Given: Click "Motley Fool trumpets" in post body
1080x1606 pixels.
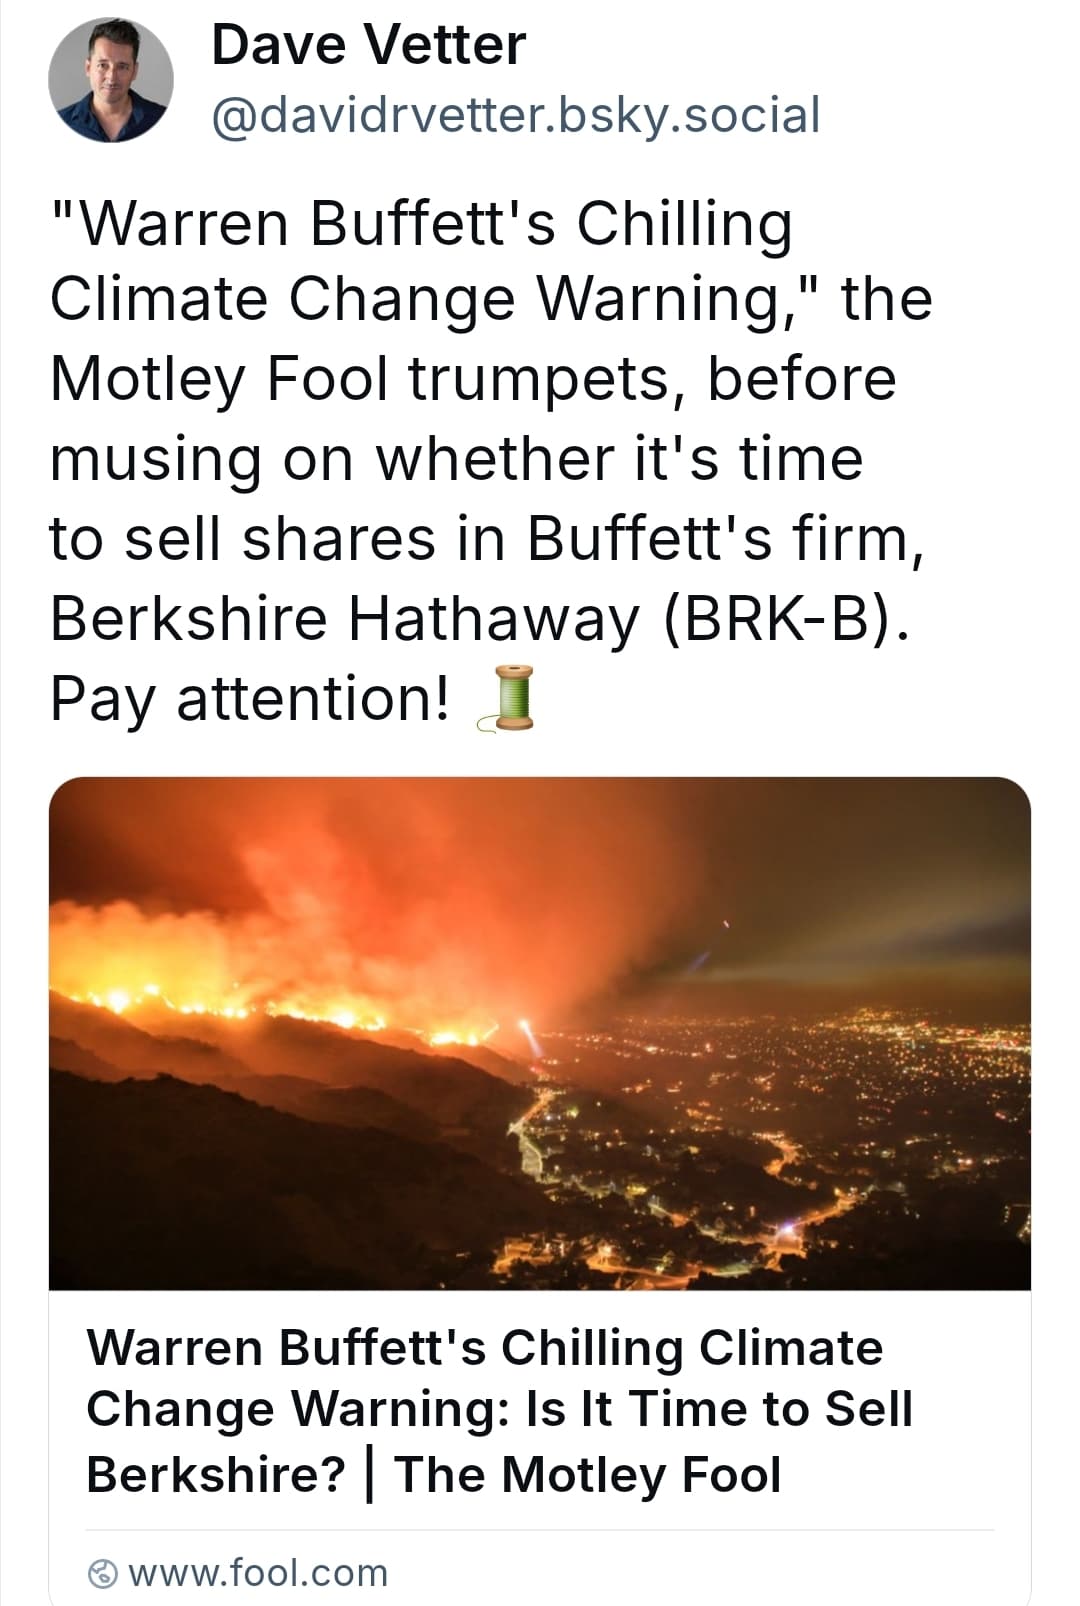Looking at the screenshot, I should pos(370,380).
